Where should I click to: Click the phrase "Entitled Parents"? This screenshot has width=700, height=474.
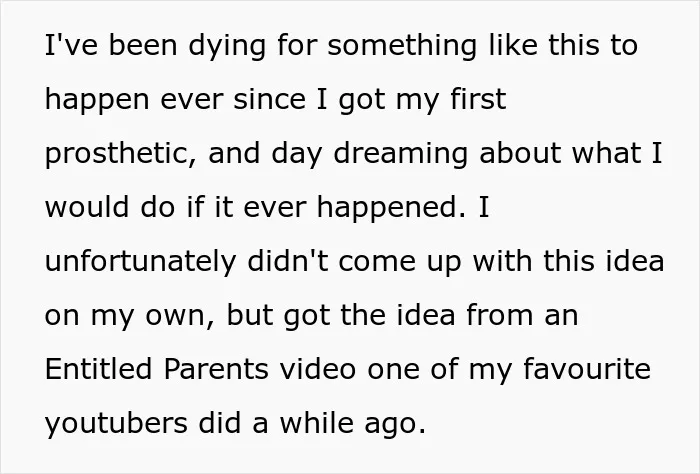(156, 369)
